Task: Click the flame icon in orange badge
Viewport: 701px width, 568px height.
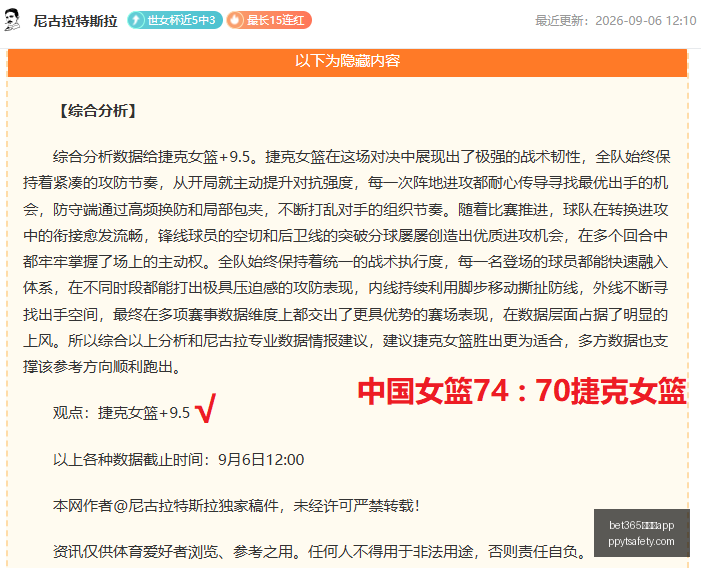Action: pyautogui.click(x=235, y=20)
